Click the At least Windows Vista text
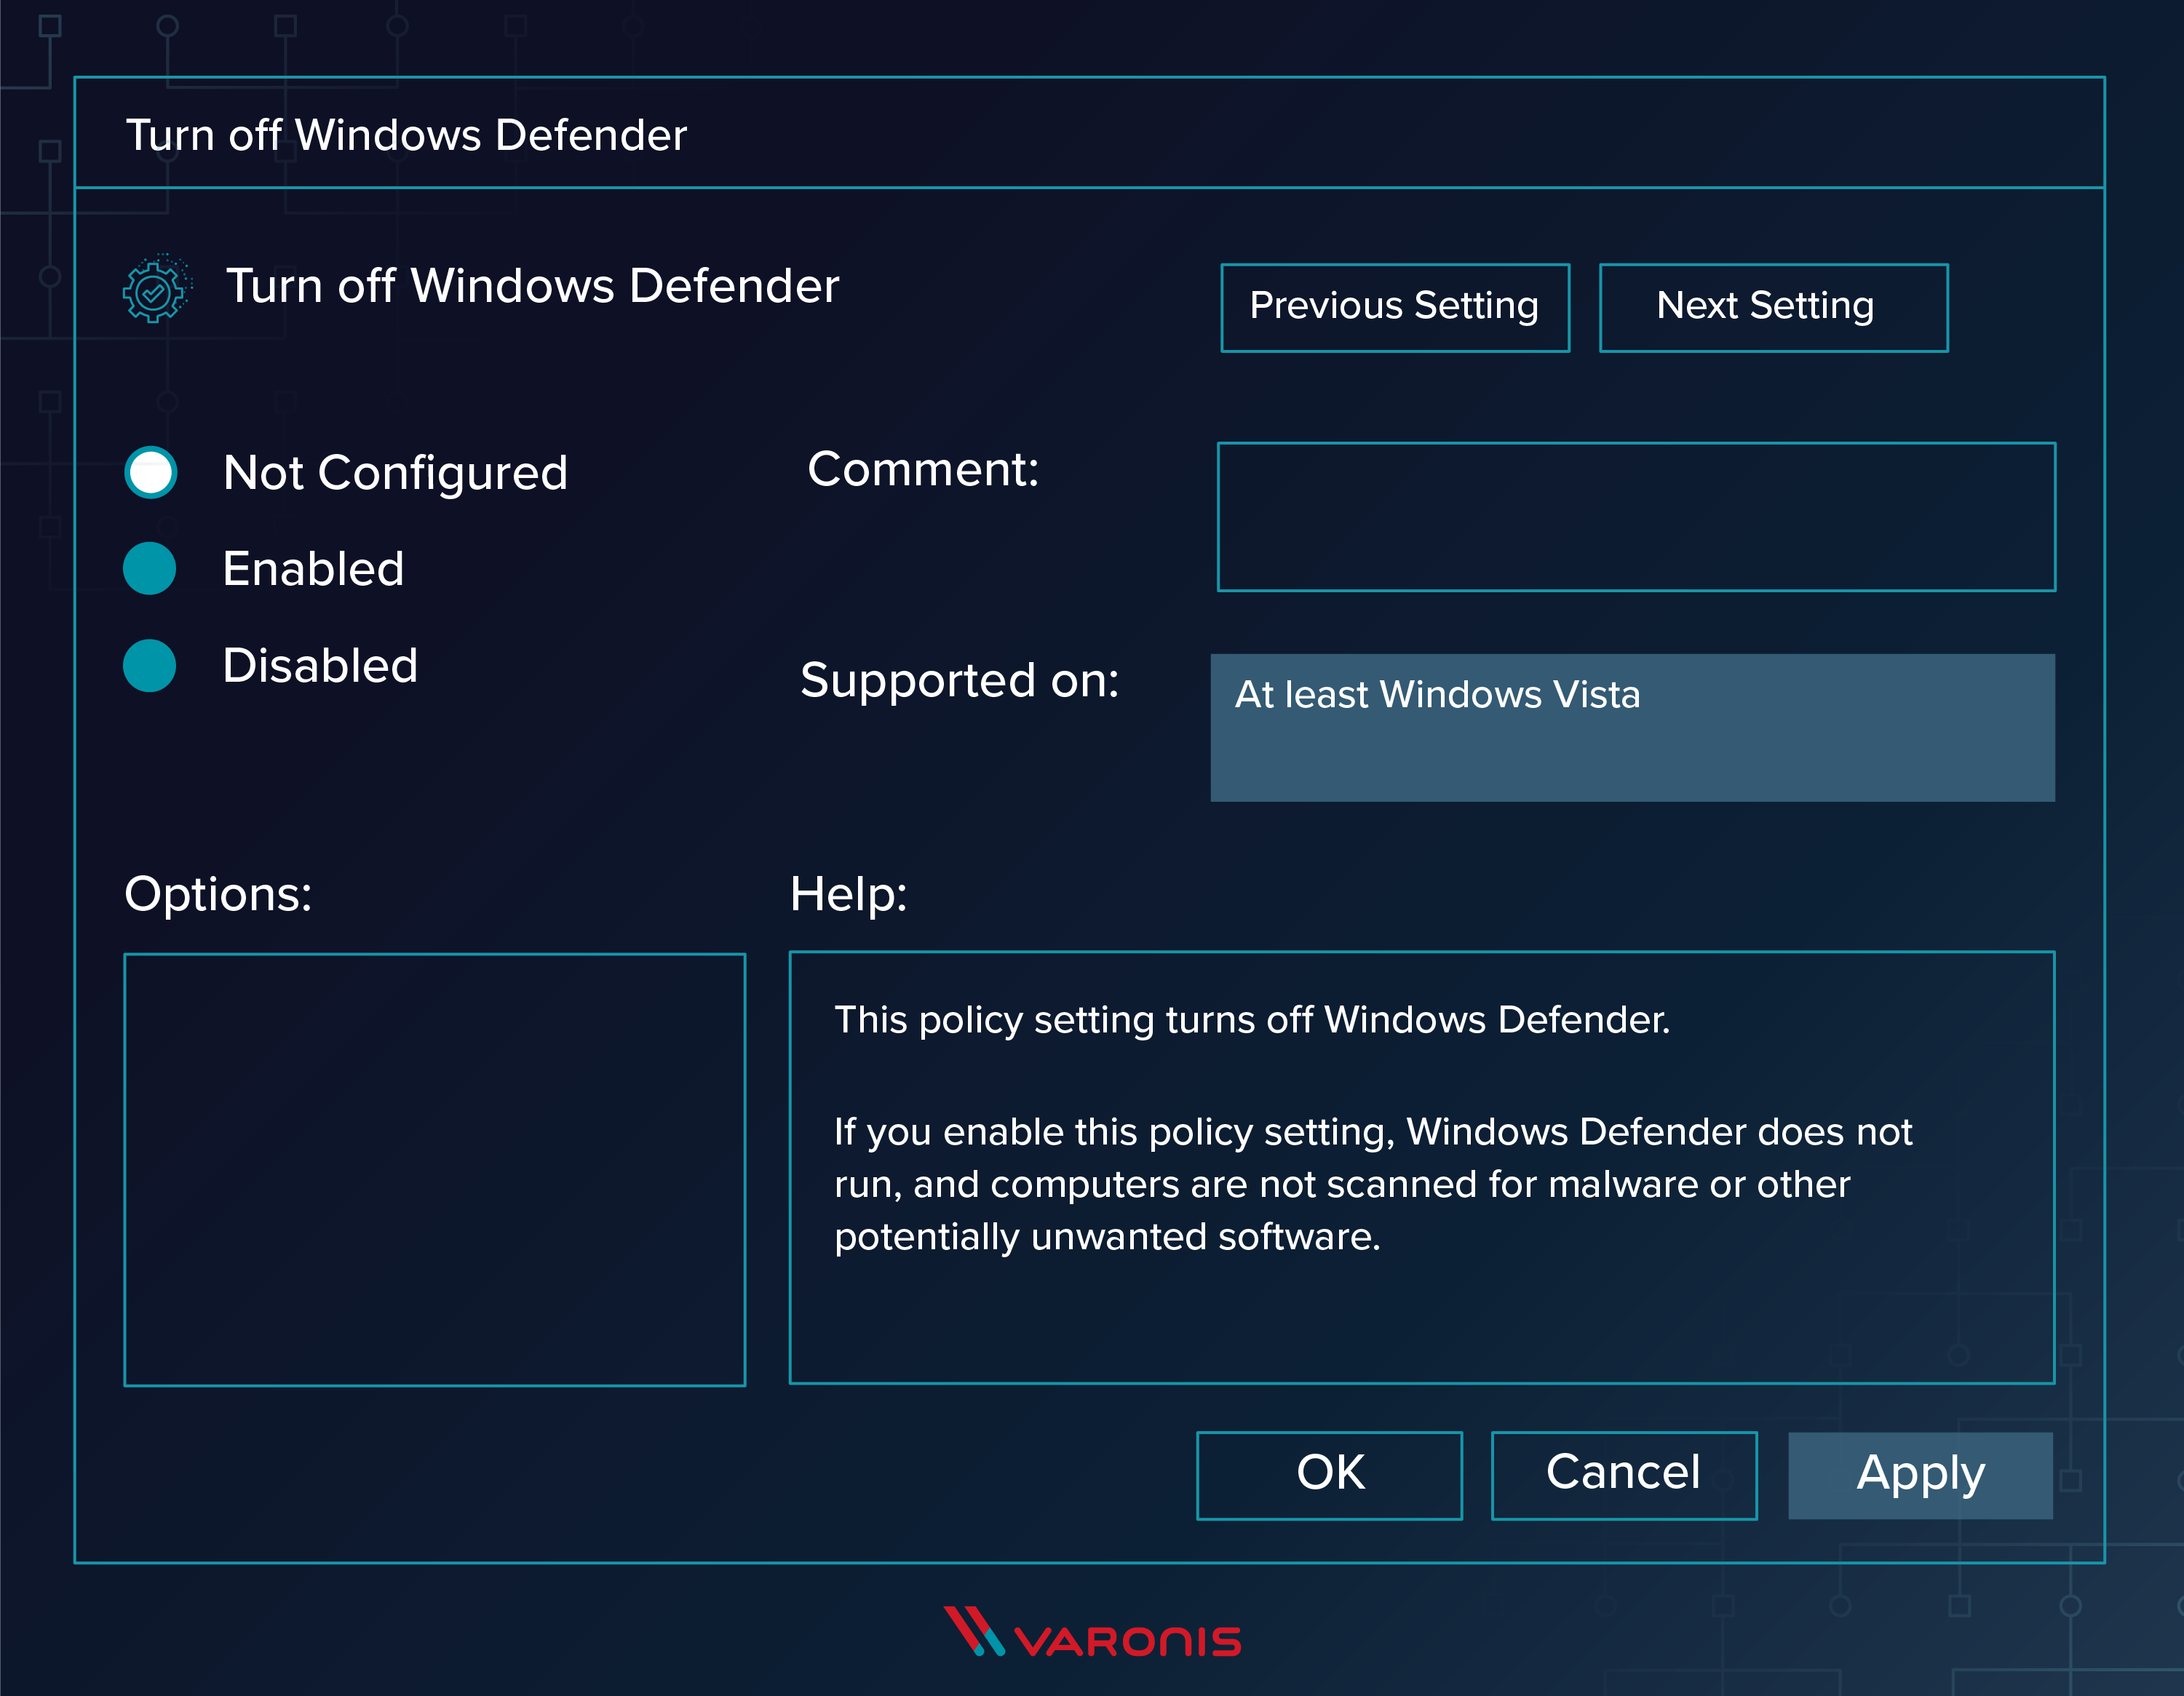Viewport: 2184px width, 1696px height. pos(1437,695)
